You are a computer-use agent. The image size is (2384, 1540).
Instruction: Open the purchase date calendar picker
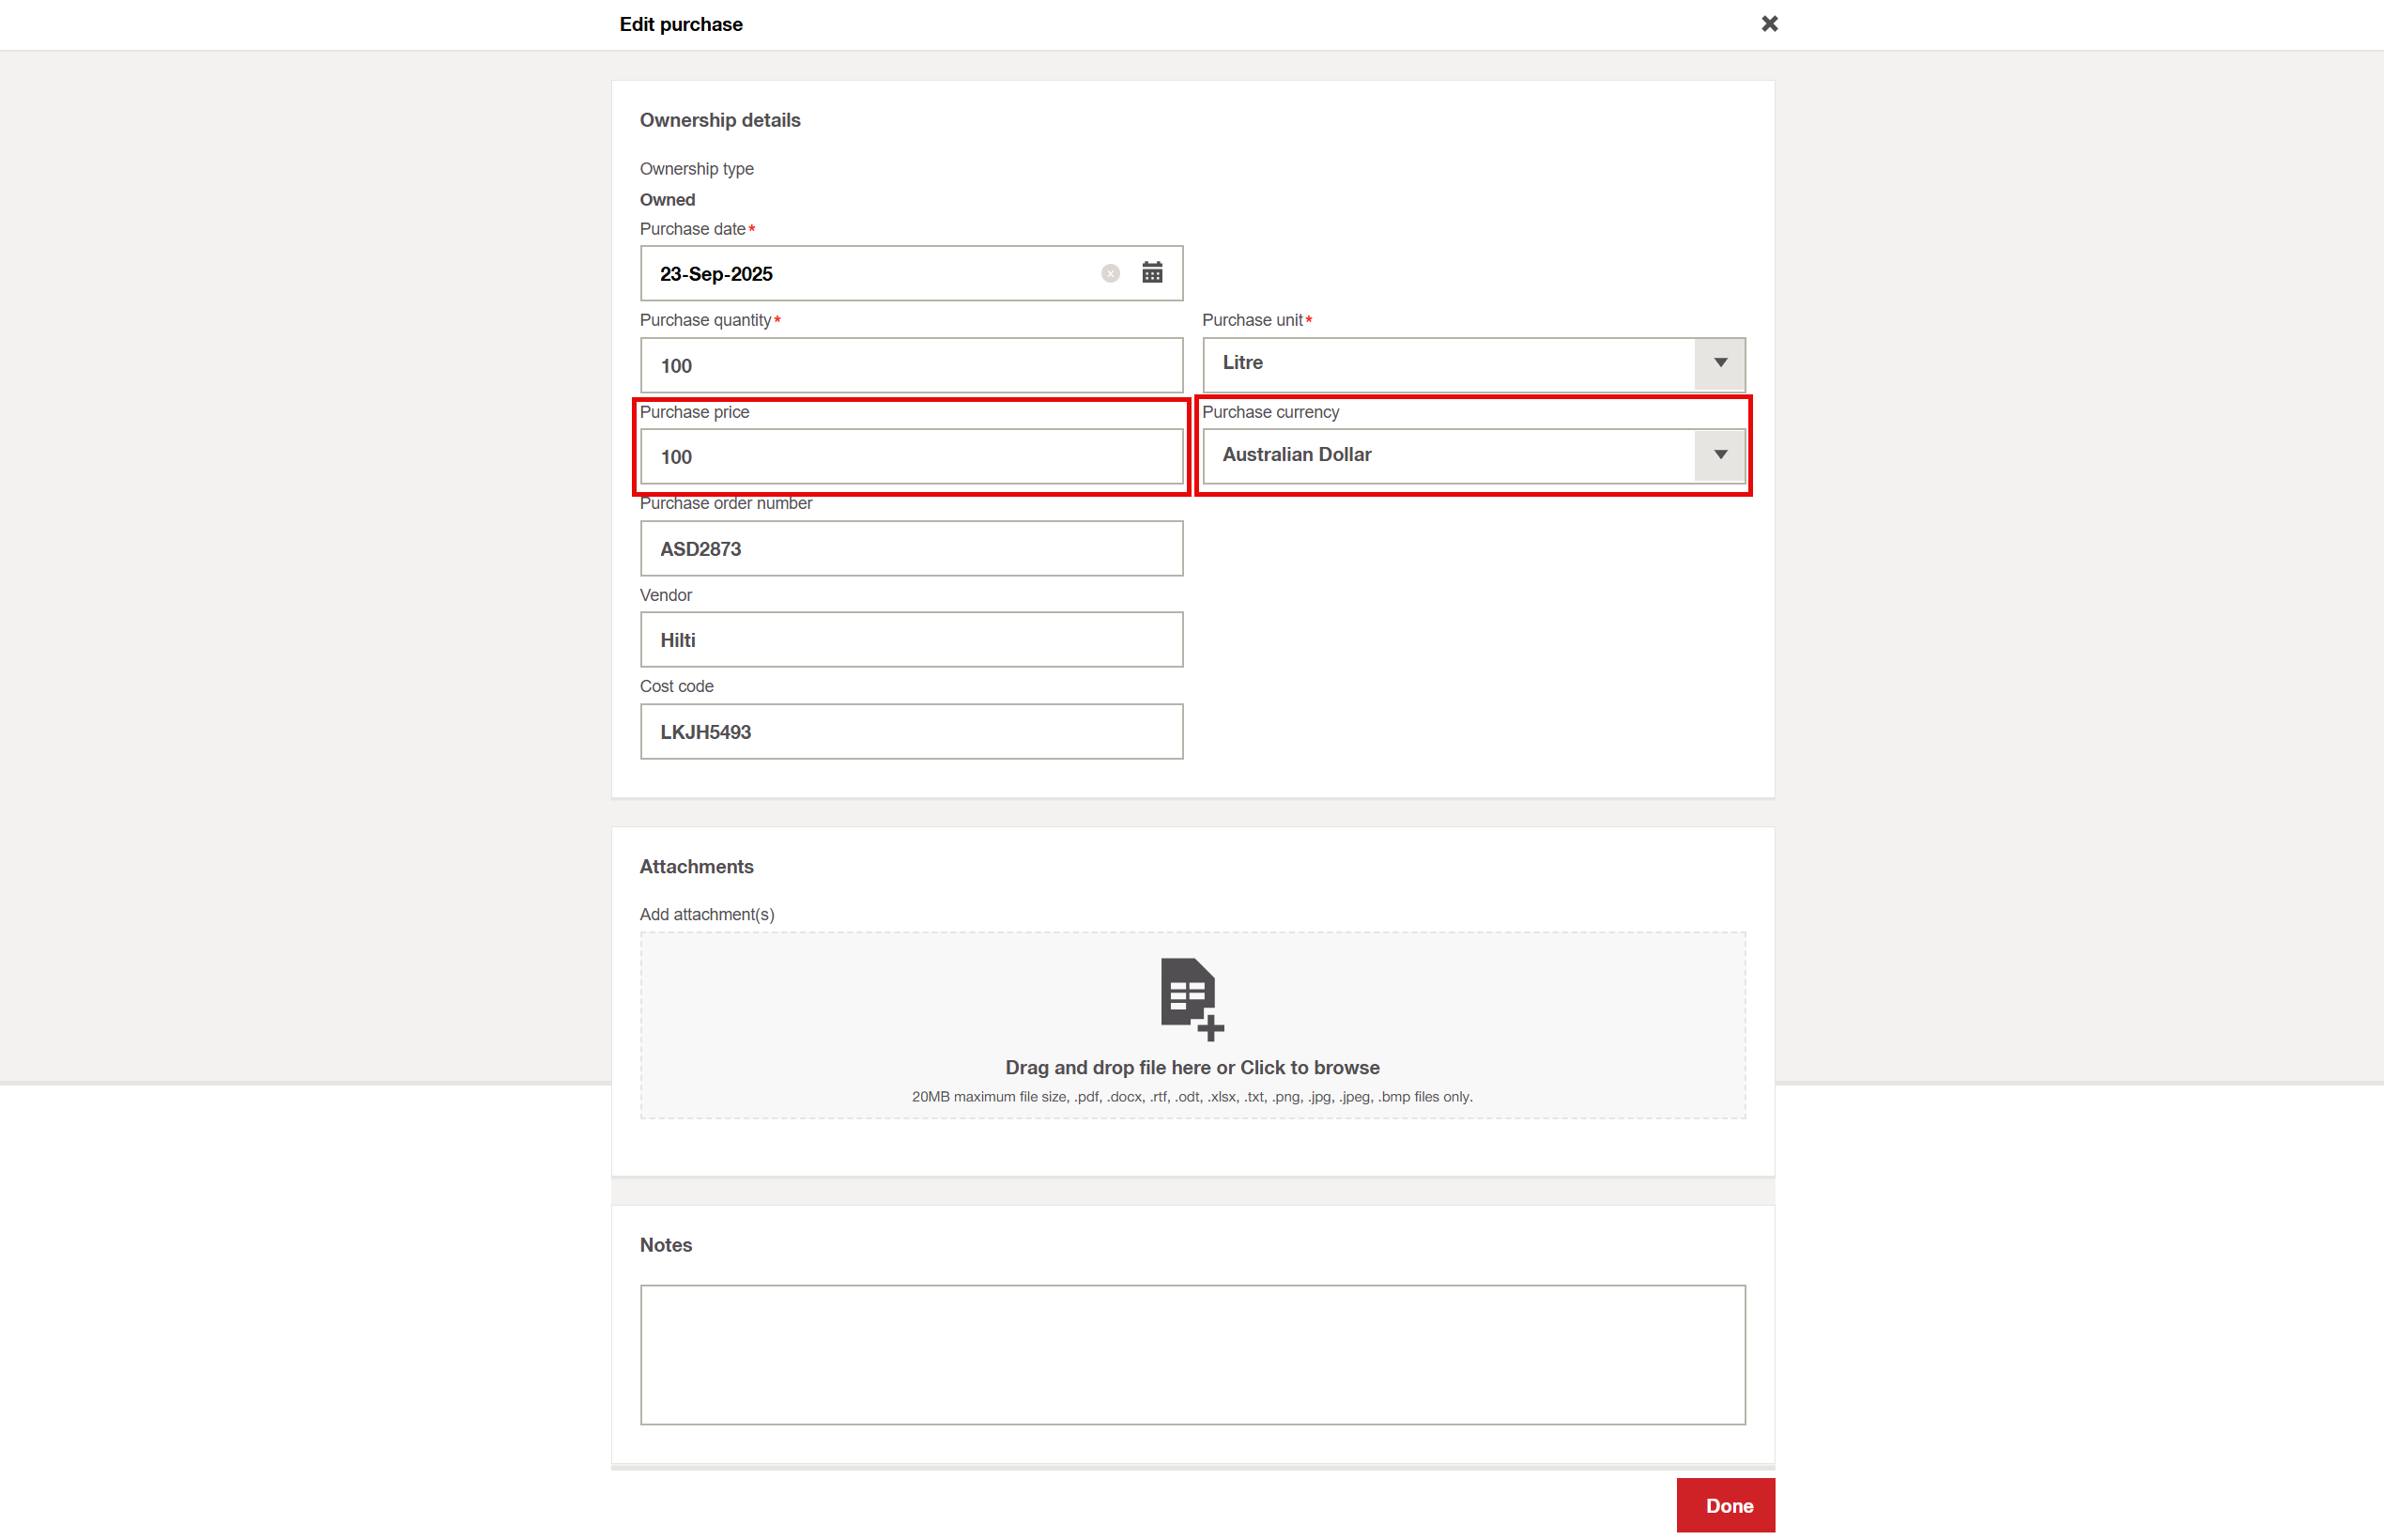(1152, 273)
